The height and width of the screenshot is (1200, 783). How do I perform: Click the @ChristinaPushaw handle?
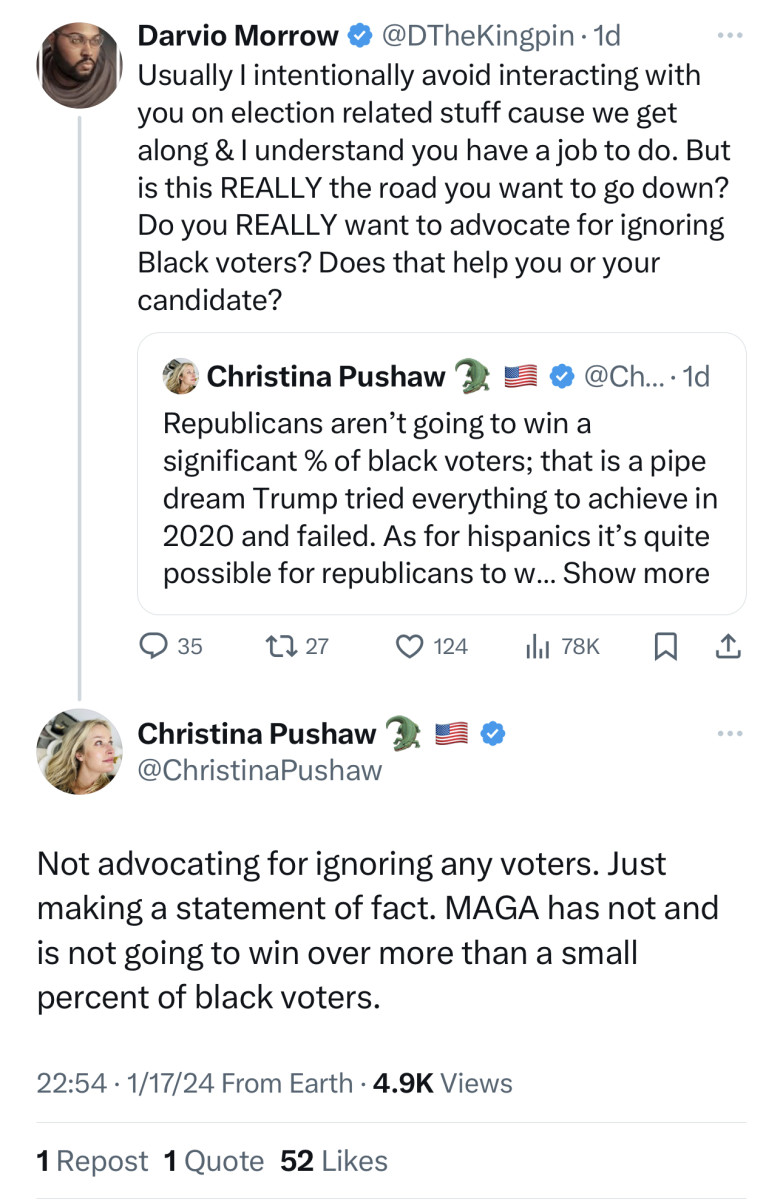click(259, 769)
